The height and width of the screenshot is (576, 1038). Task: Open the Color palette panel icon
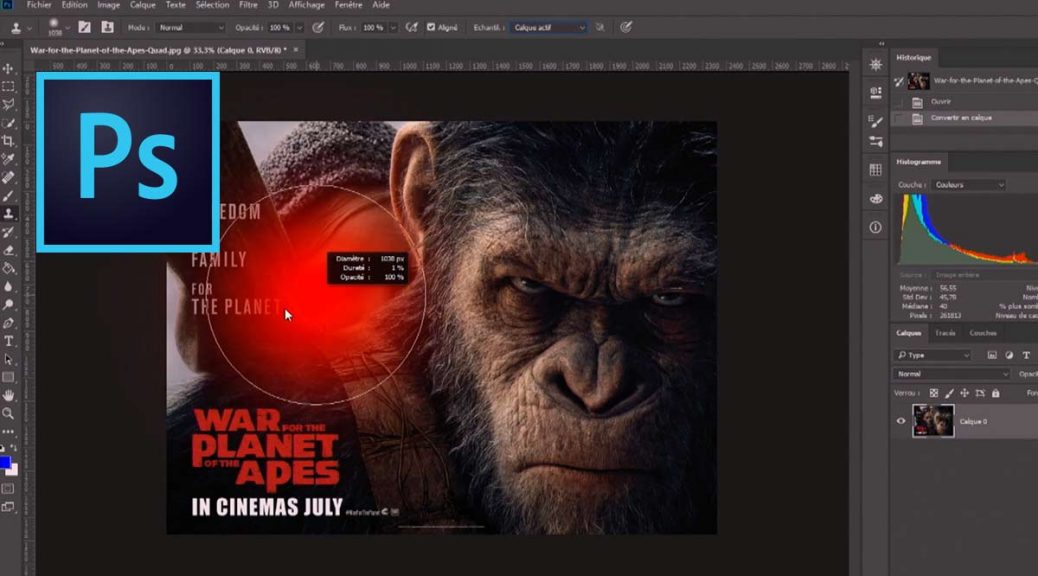coord(875,198)
